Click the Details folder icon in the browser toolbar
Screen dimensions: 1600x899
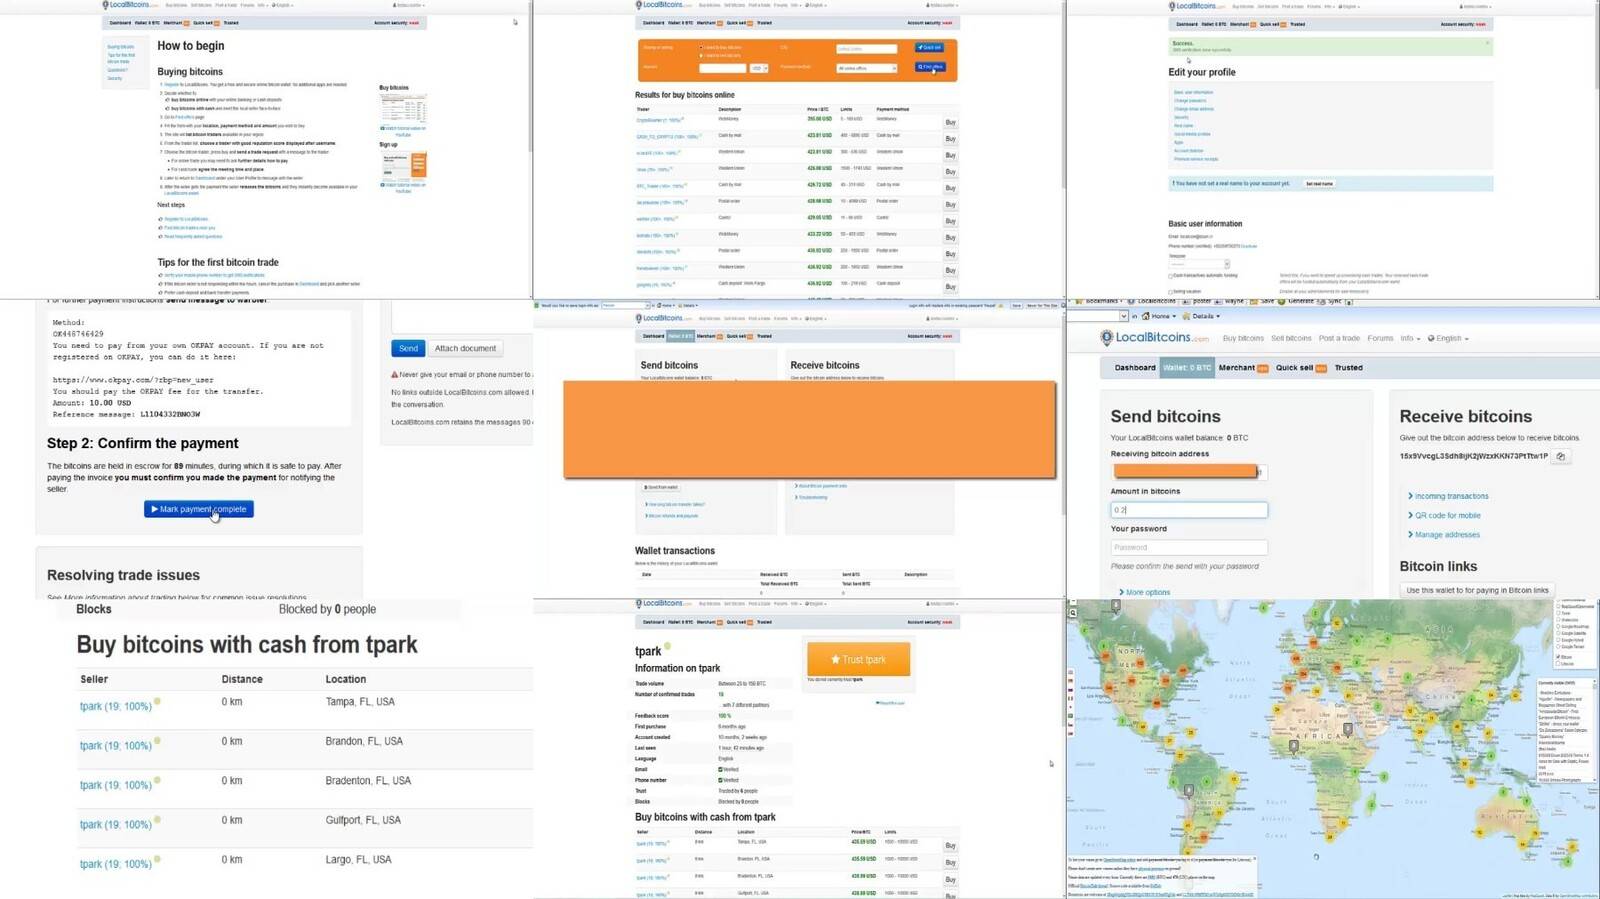[1187, 316]
